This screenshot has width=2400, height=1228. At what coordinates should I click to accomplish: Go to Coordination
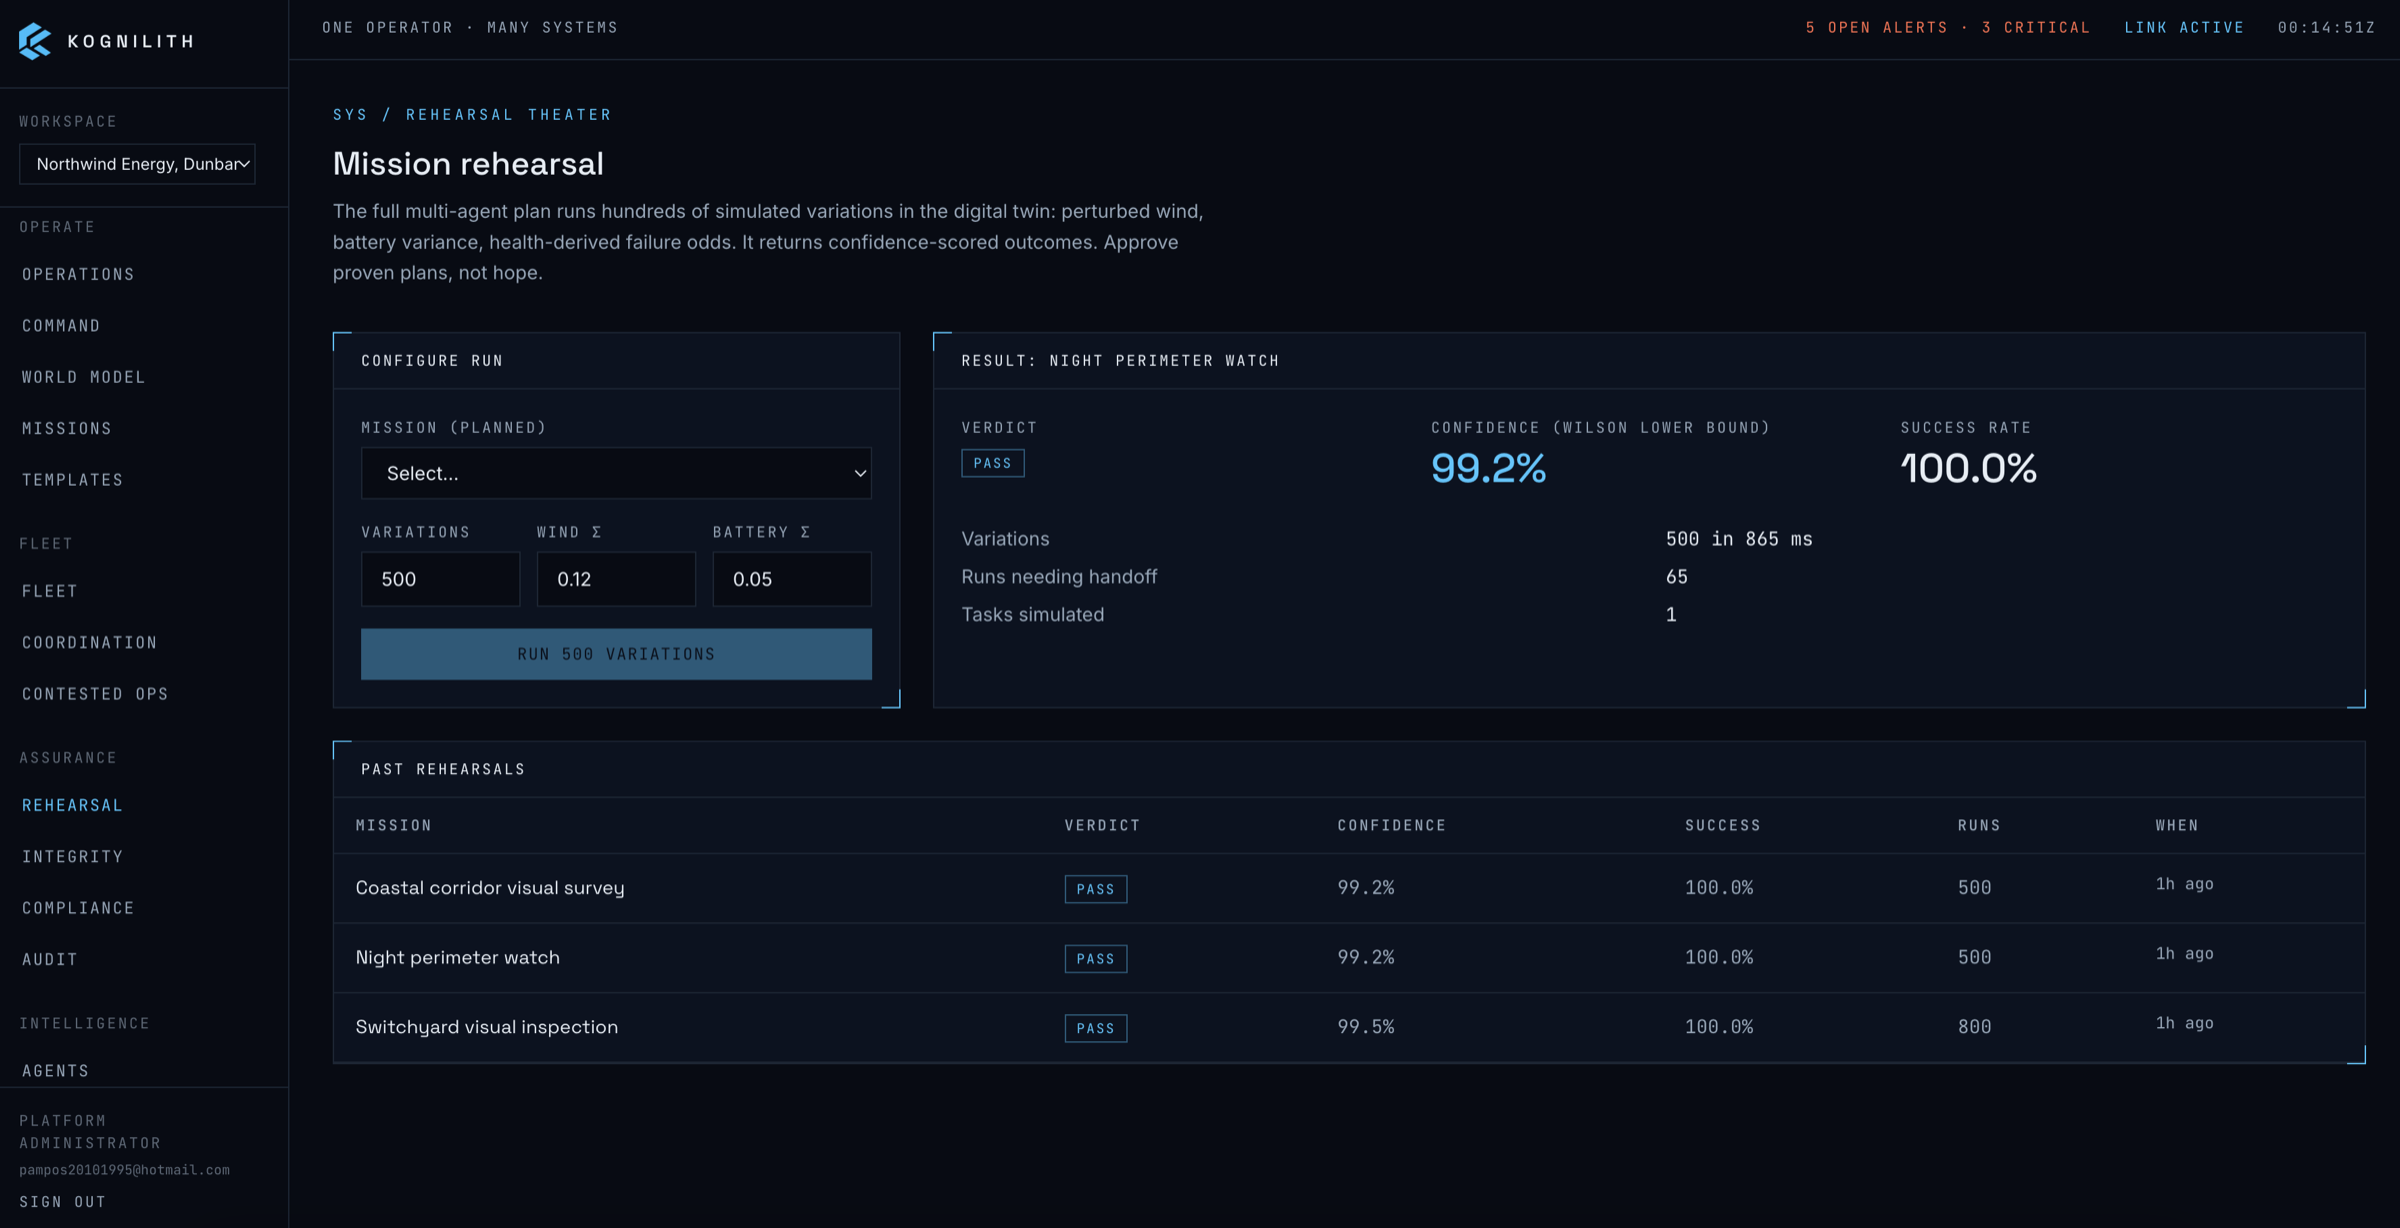click(x=90, y=642)
